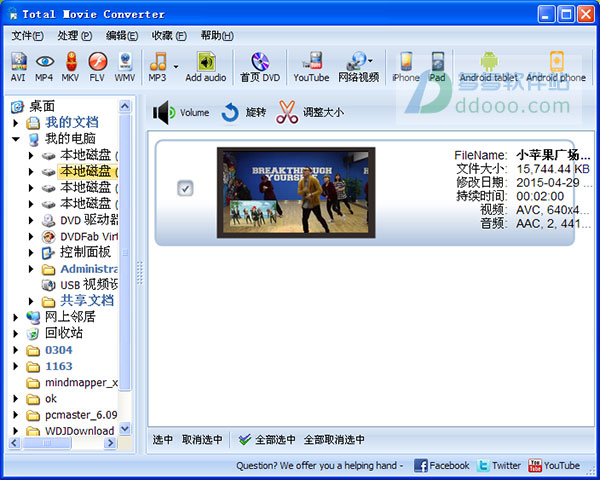Open 调整大小 scissors tool
The width and height of the screenshot is (600, 480).
pyautogui.click(x=310, y=113)
